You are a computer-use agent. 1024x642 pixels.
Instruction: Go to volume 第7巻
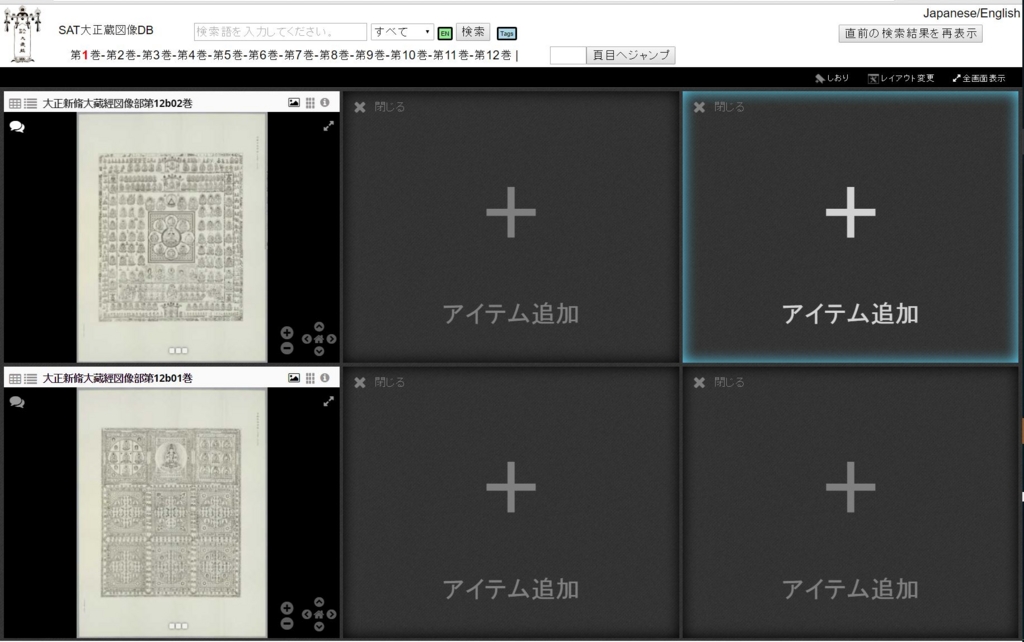tap(299, 56)
